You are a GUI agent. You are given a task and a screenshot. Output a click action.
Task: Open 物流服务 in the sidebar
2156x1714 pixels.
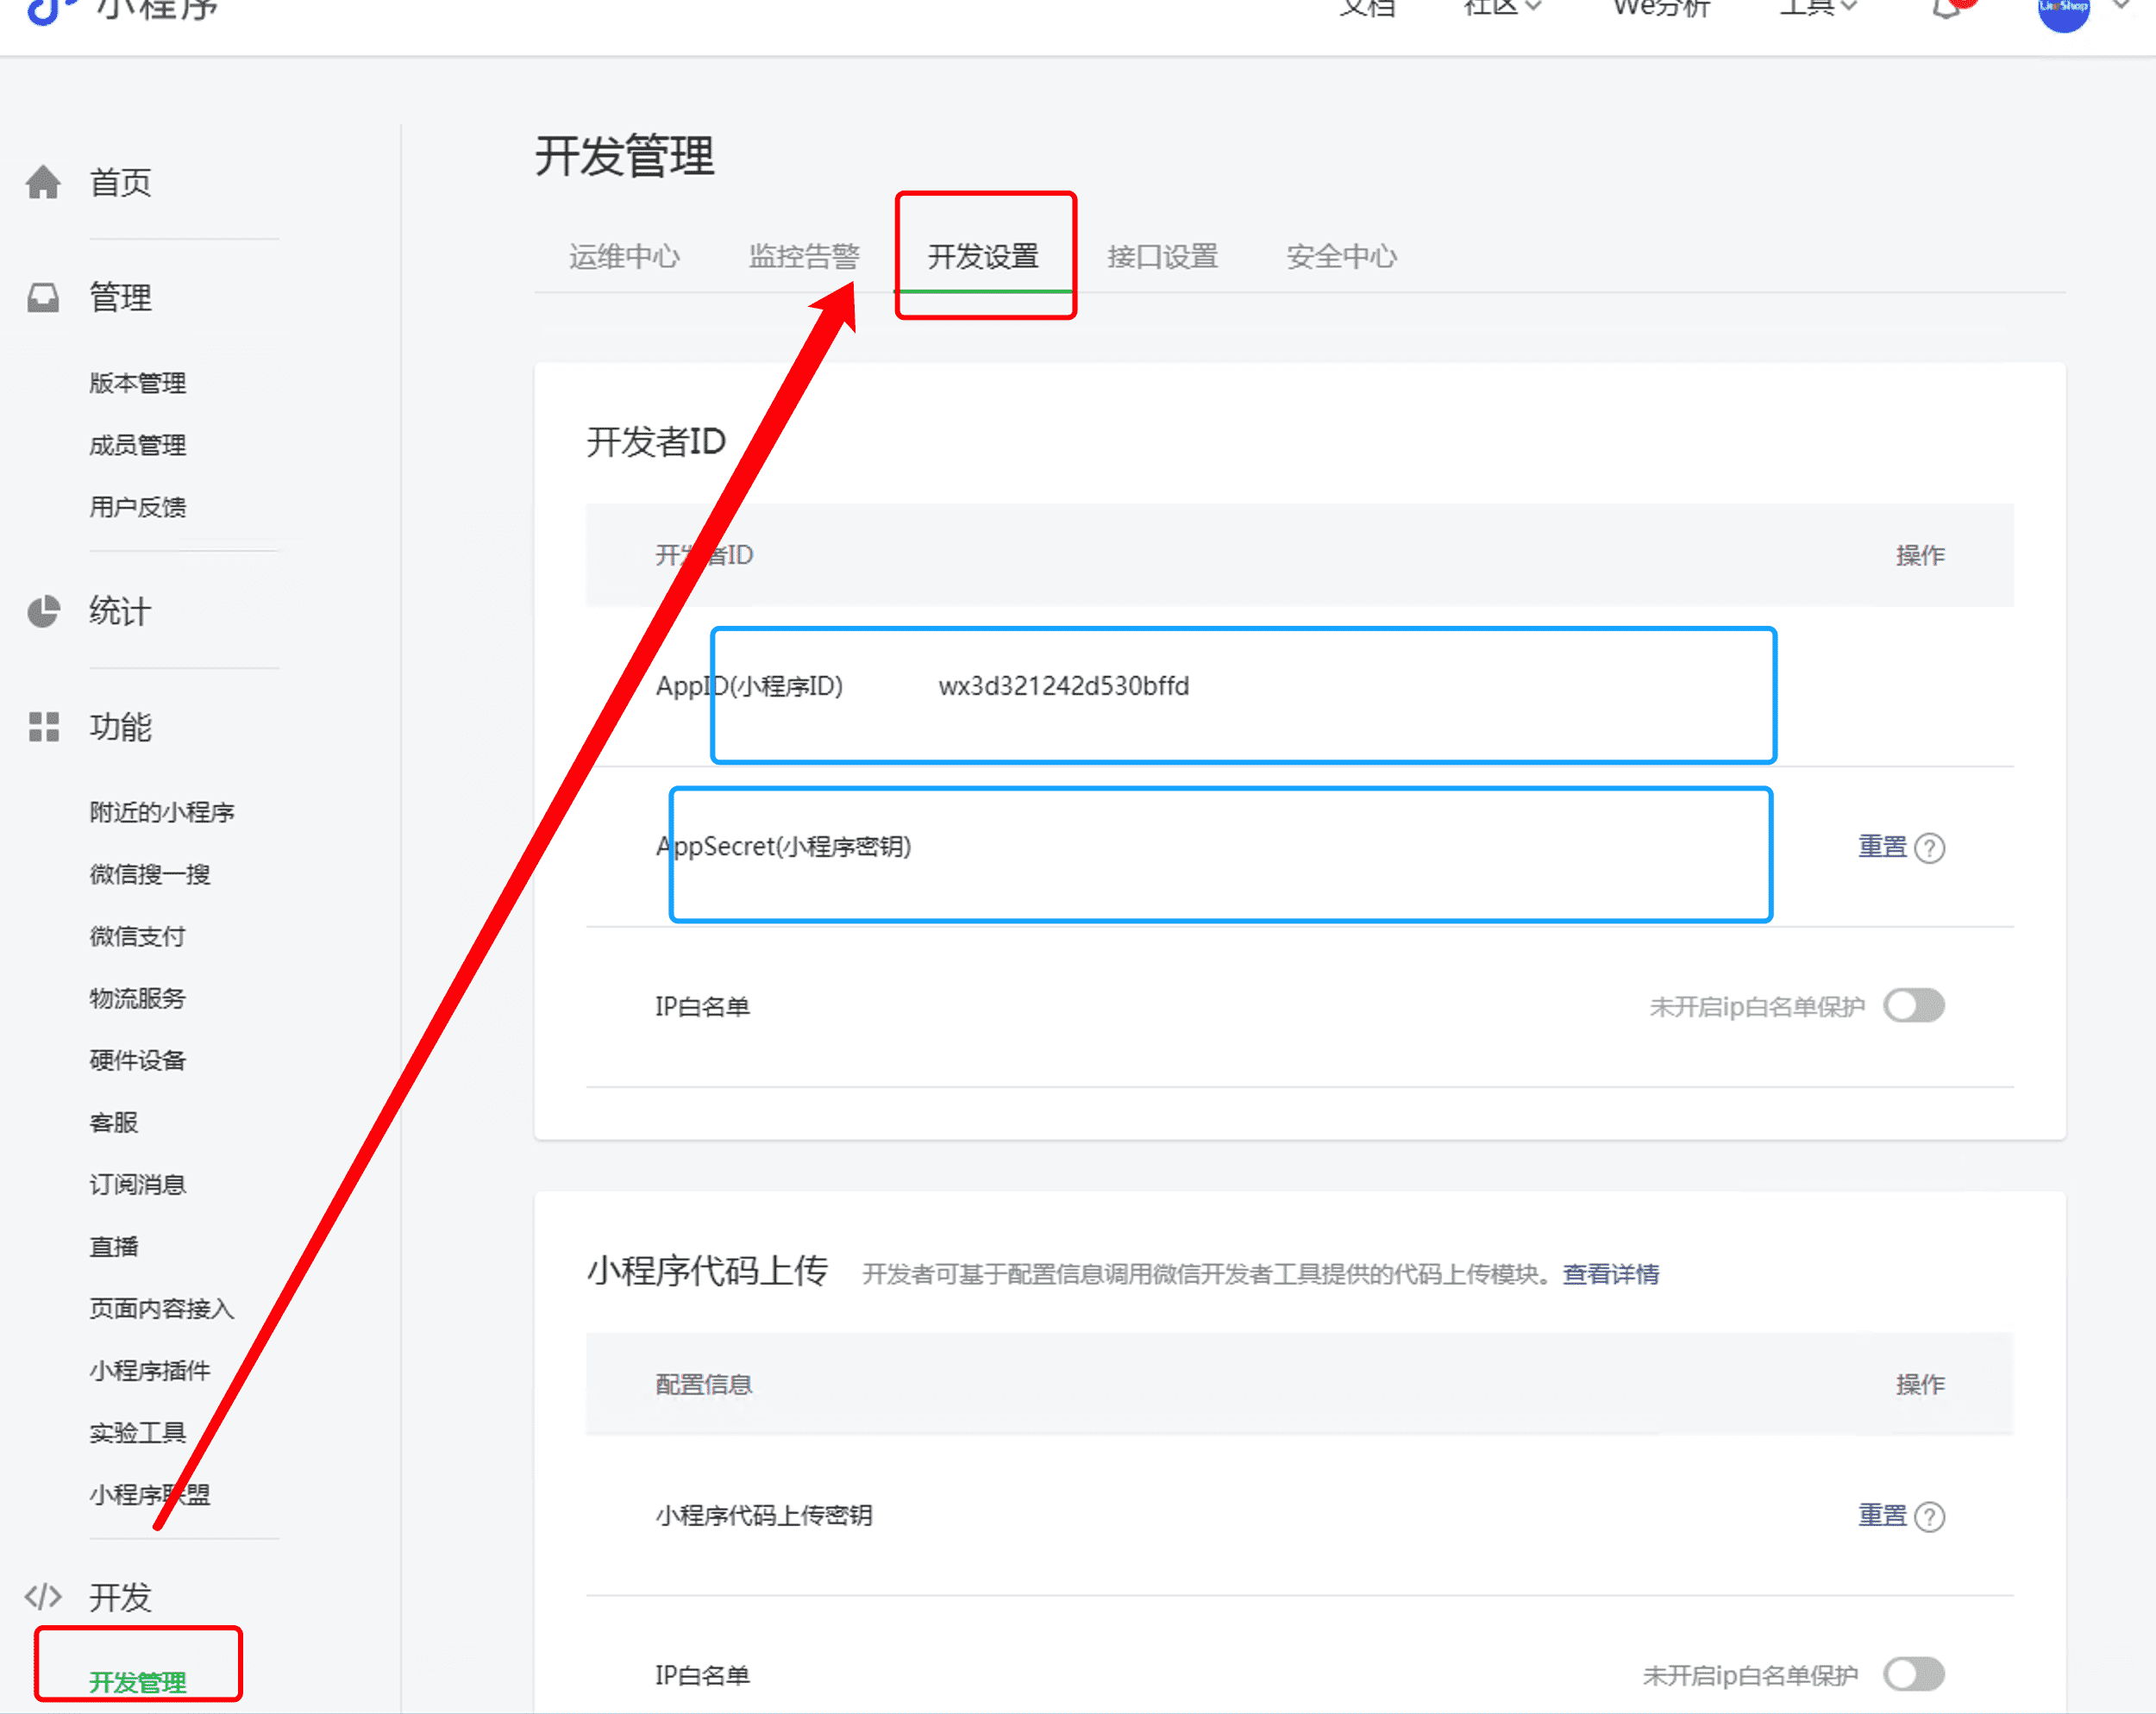(x=137, y=998)
